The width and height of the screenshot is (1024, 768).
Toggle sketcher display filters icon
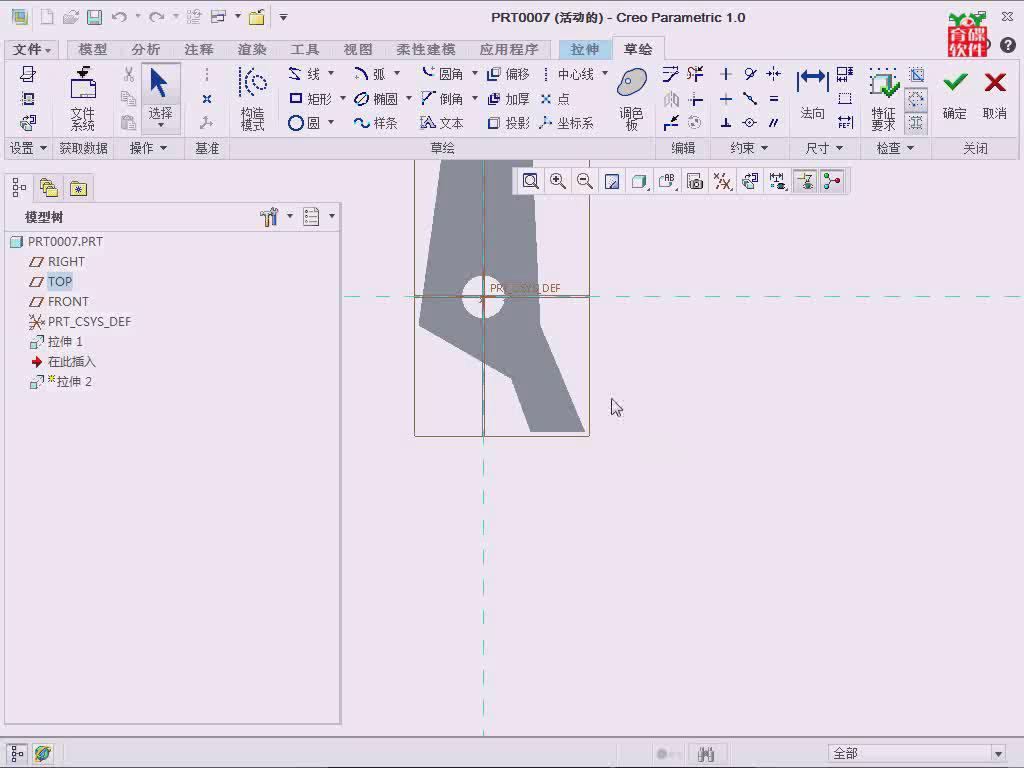[x=776, y=182]
